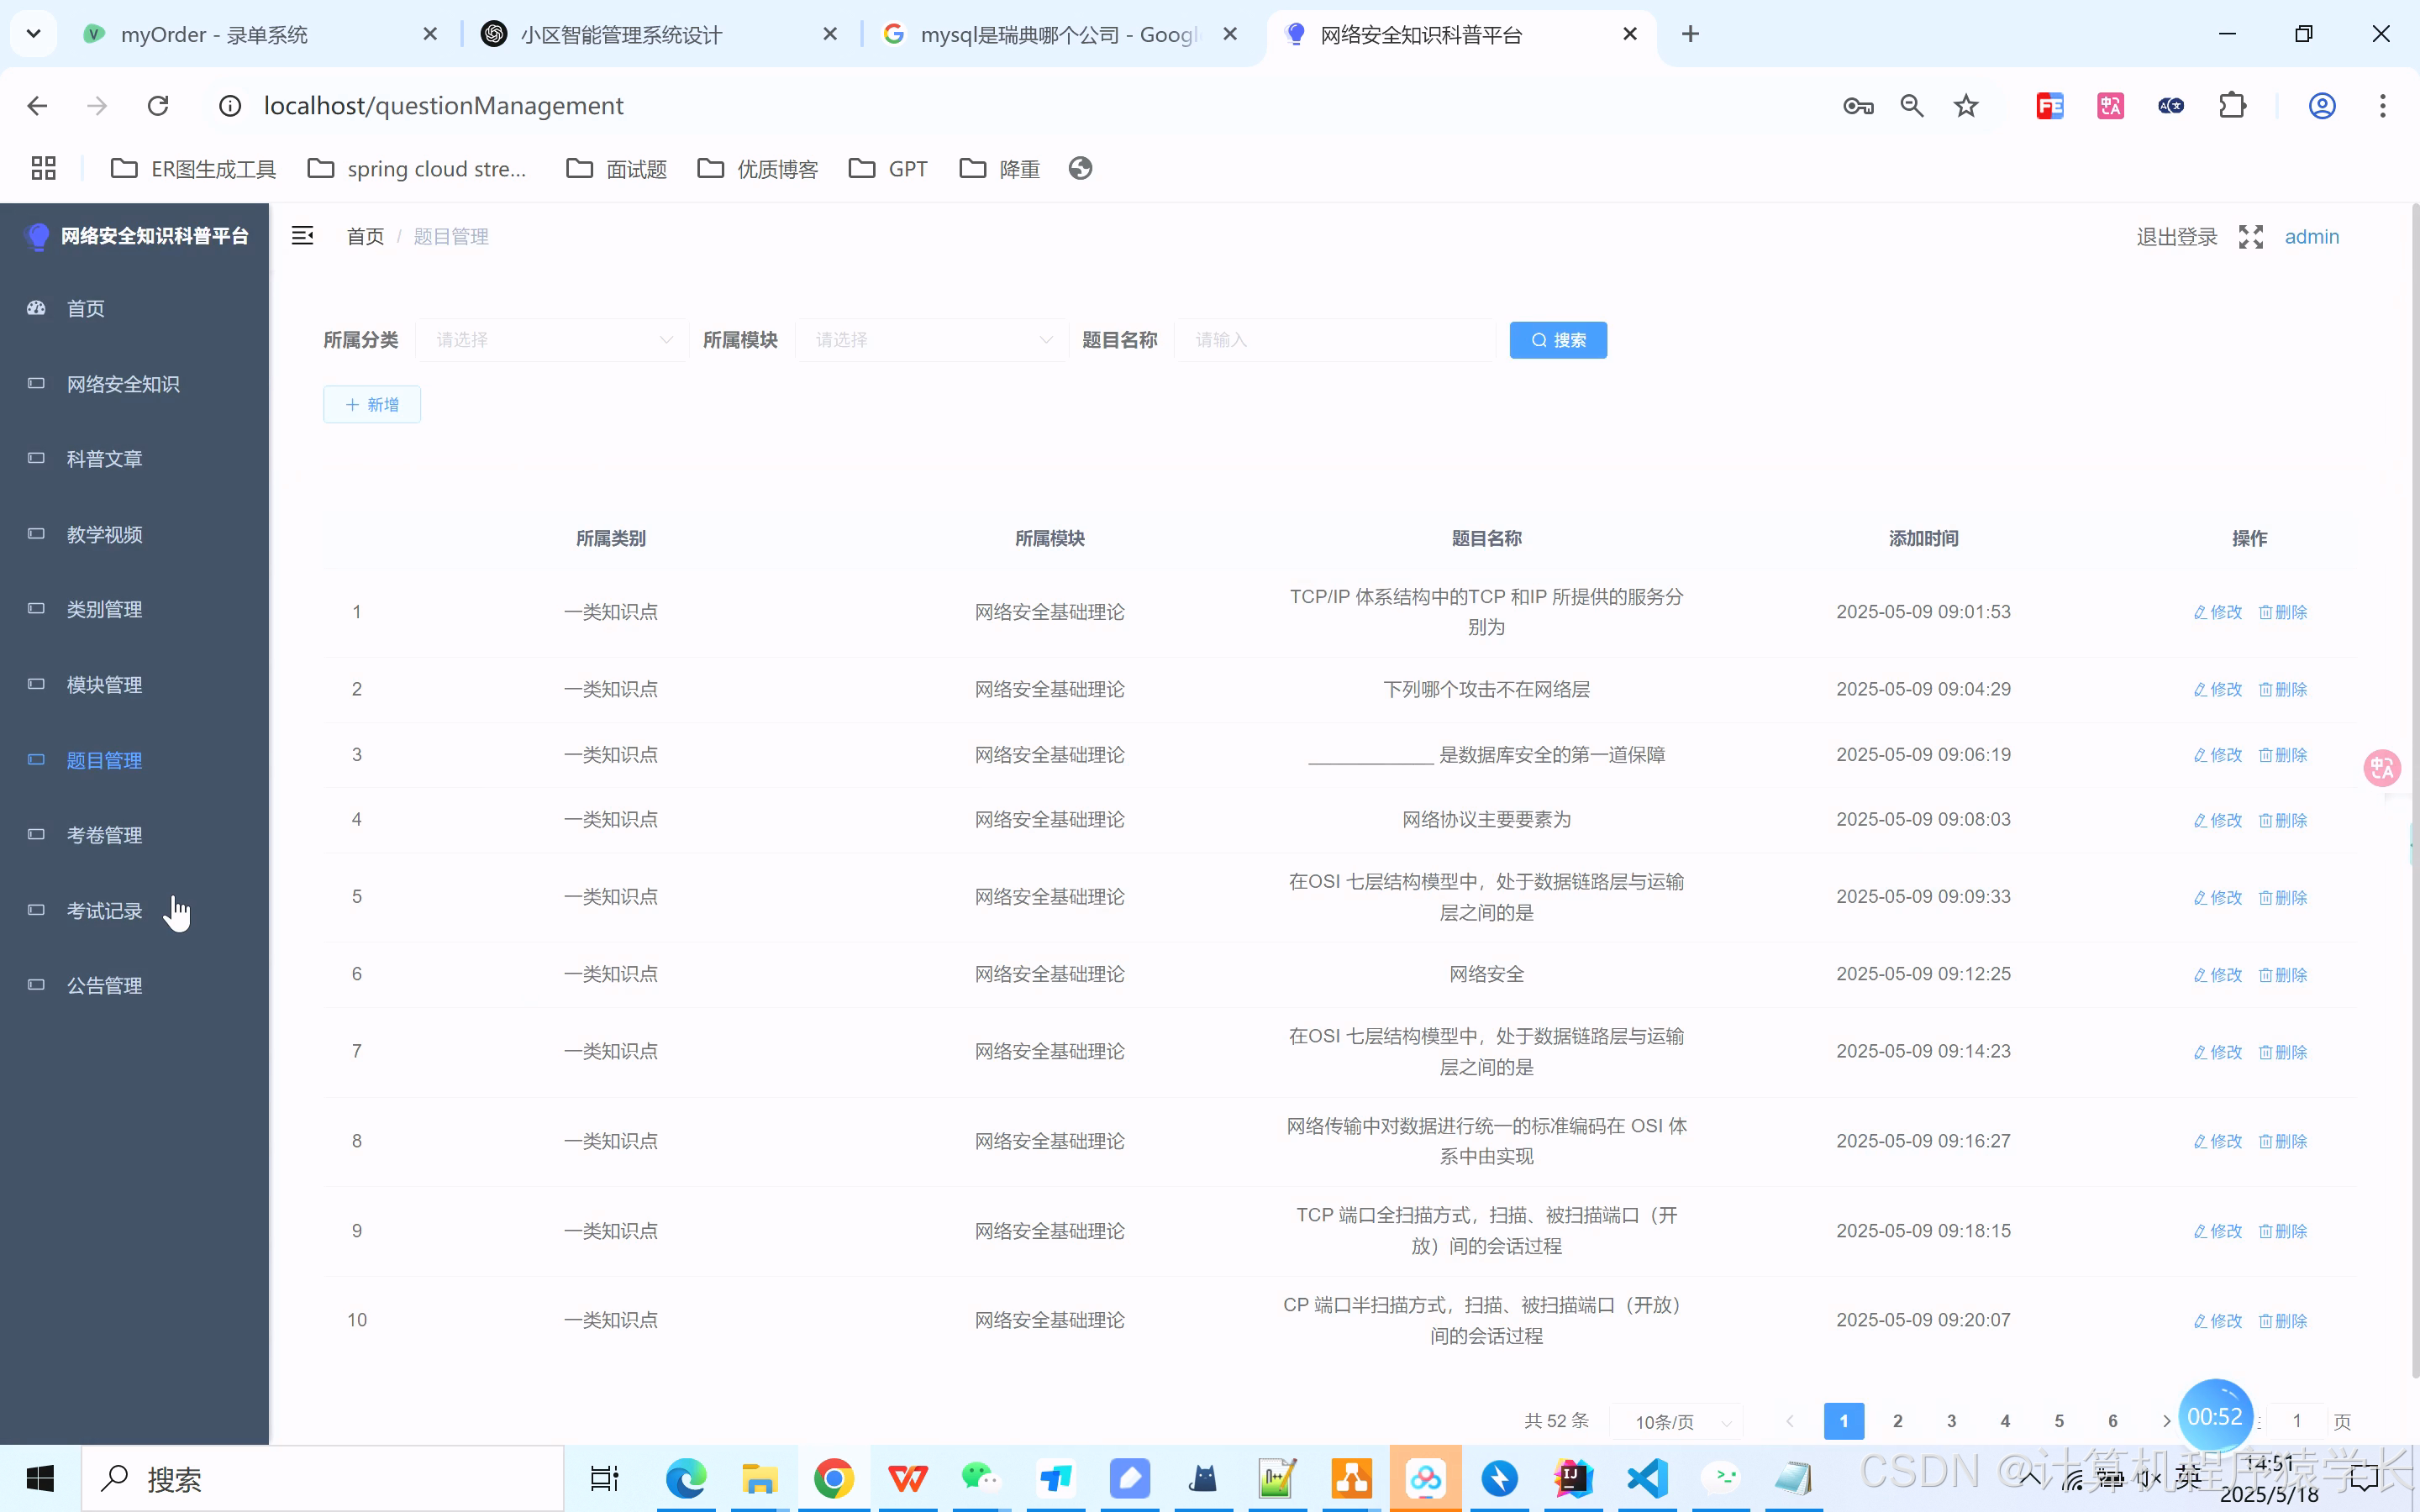Click the 退出登录 logout link
This screenshot has width=2420, height=1512.
[2177, 236]
